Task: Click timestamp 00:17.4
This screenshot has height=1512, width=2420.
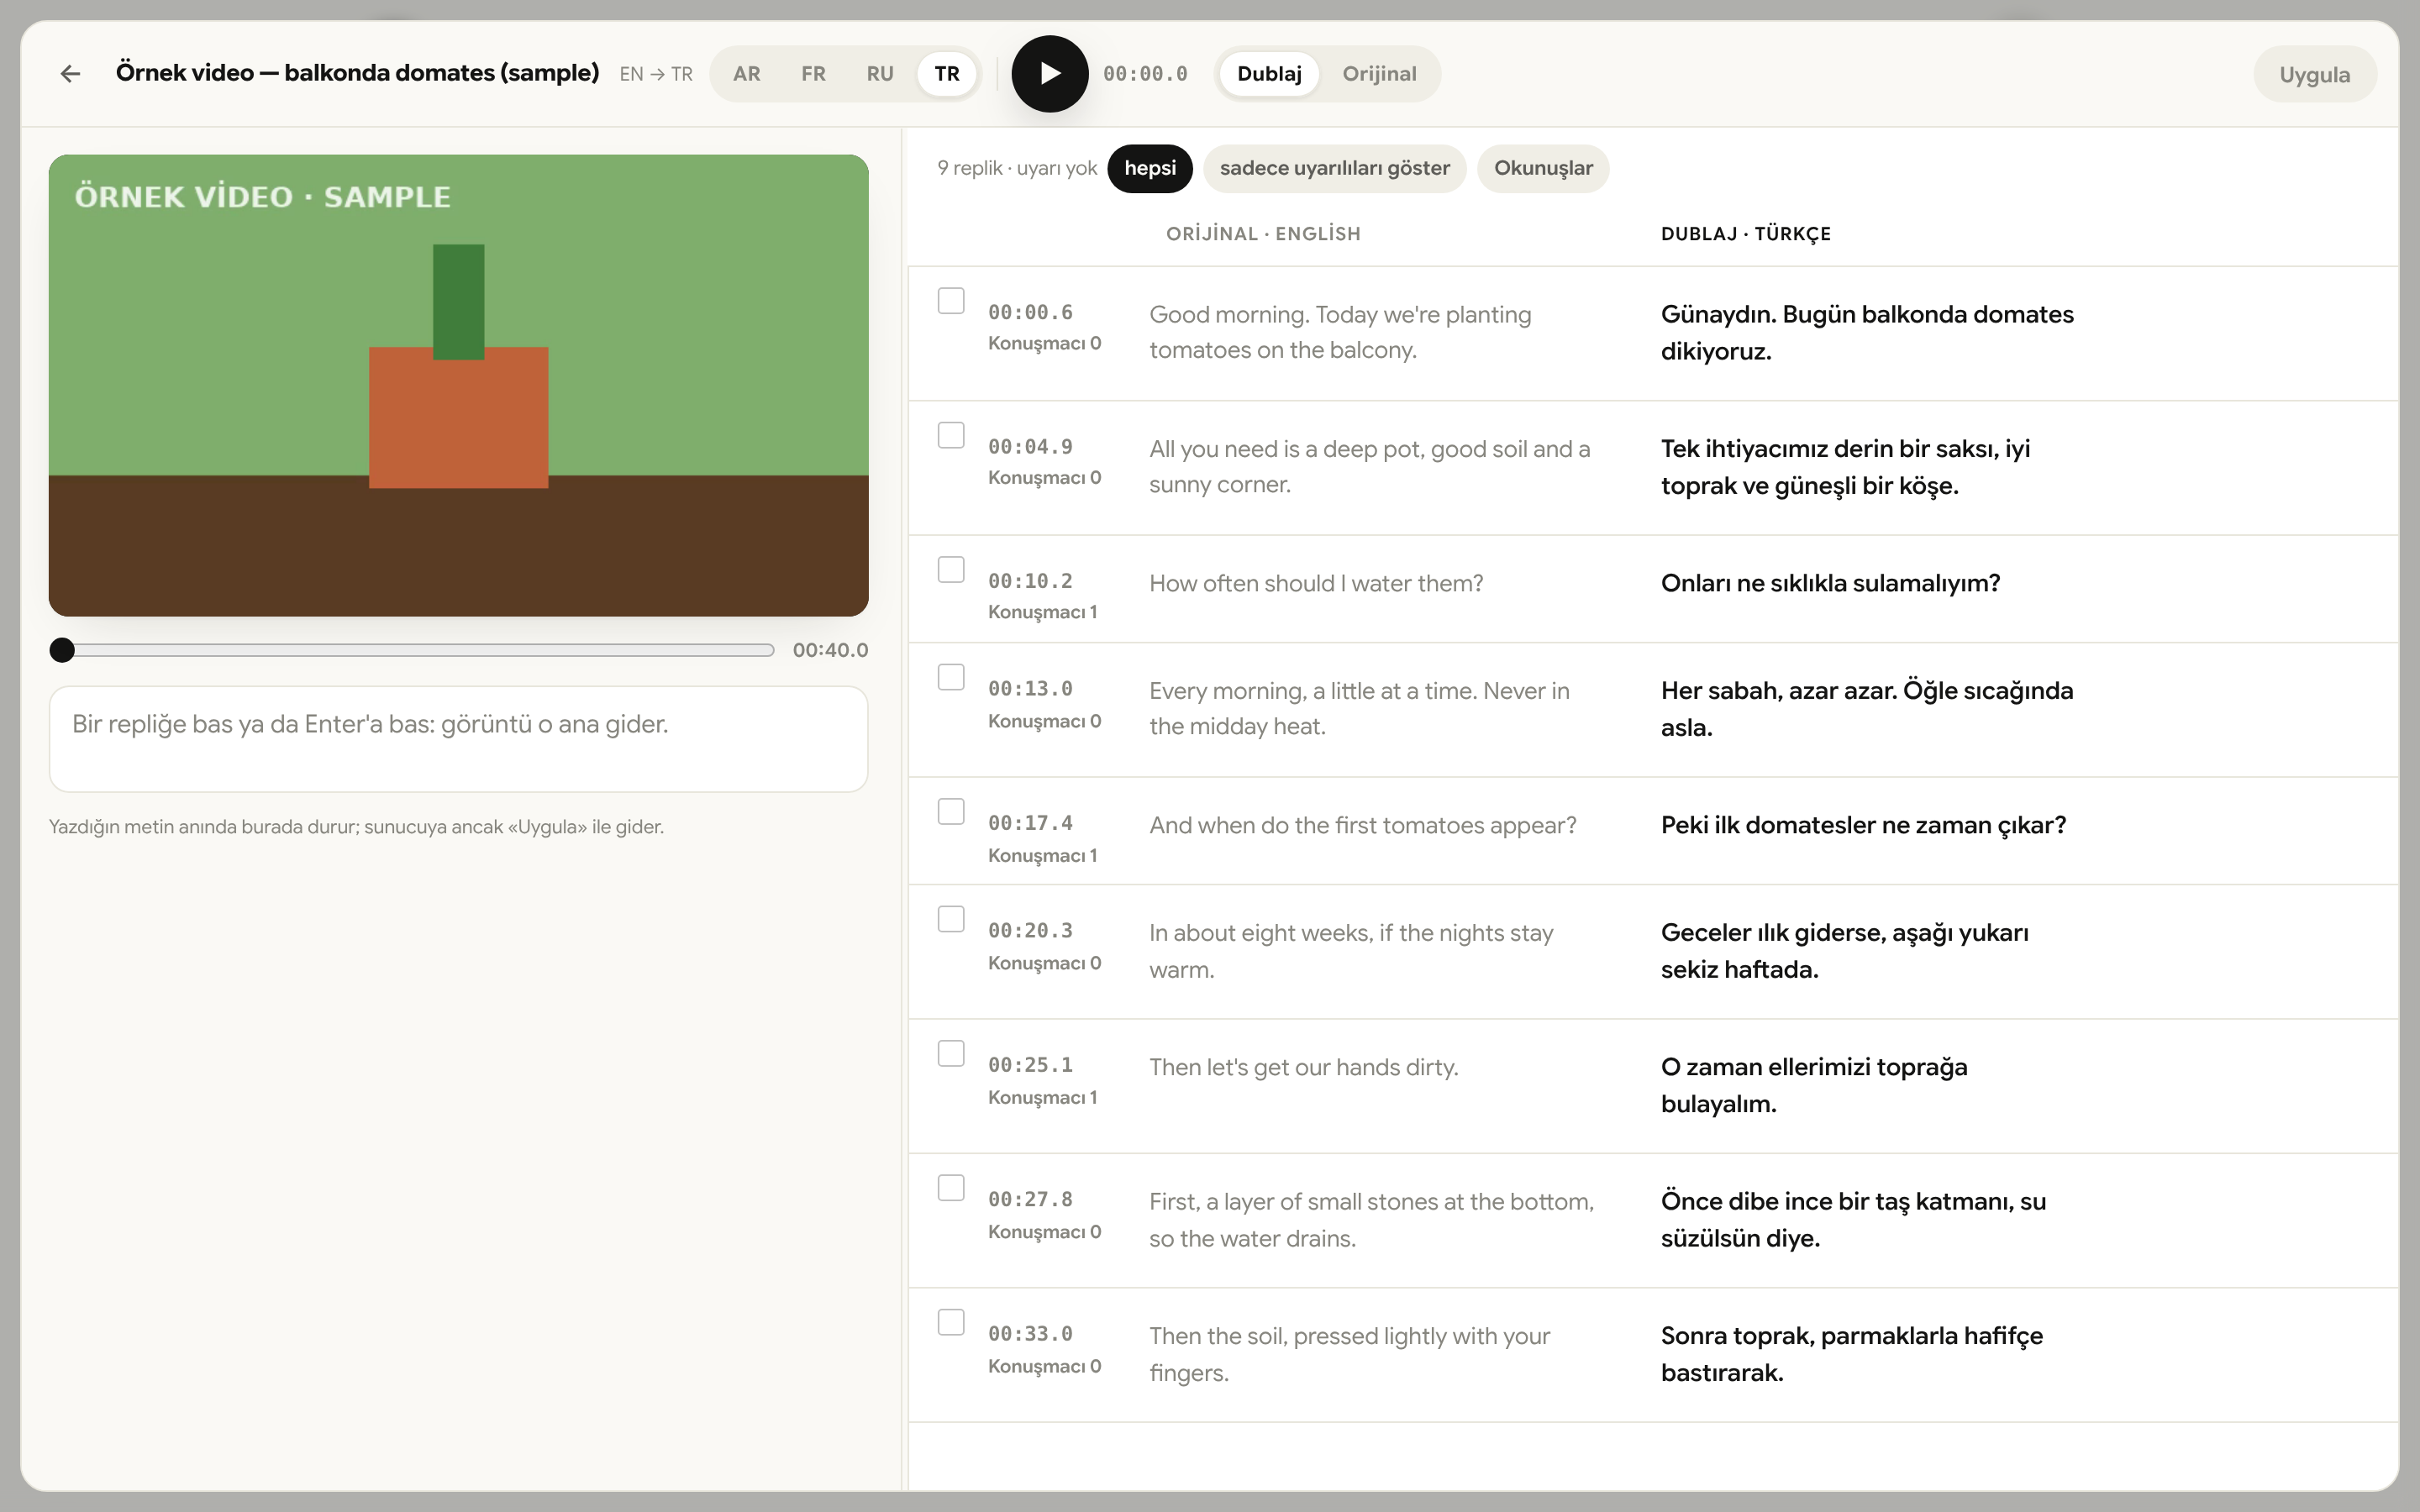Action: coord(1030,823)
